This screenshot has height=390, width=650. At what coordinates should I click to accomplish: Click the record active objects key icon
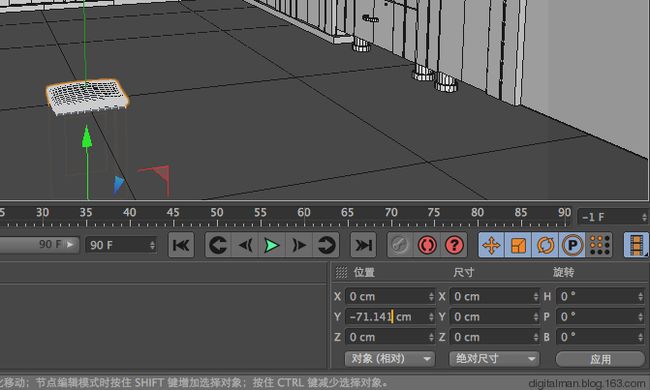point(400,245)
